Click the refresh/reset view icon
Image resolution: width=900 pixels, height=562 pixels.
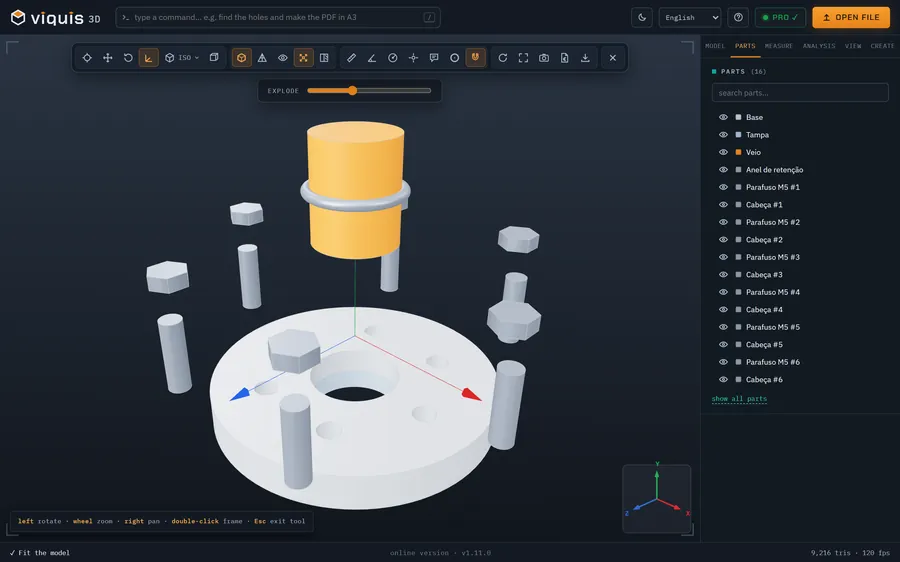(x=503, y=58)
